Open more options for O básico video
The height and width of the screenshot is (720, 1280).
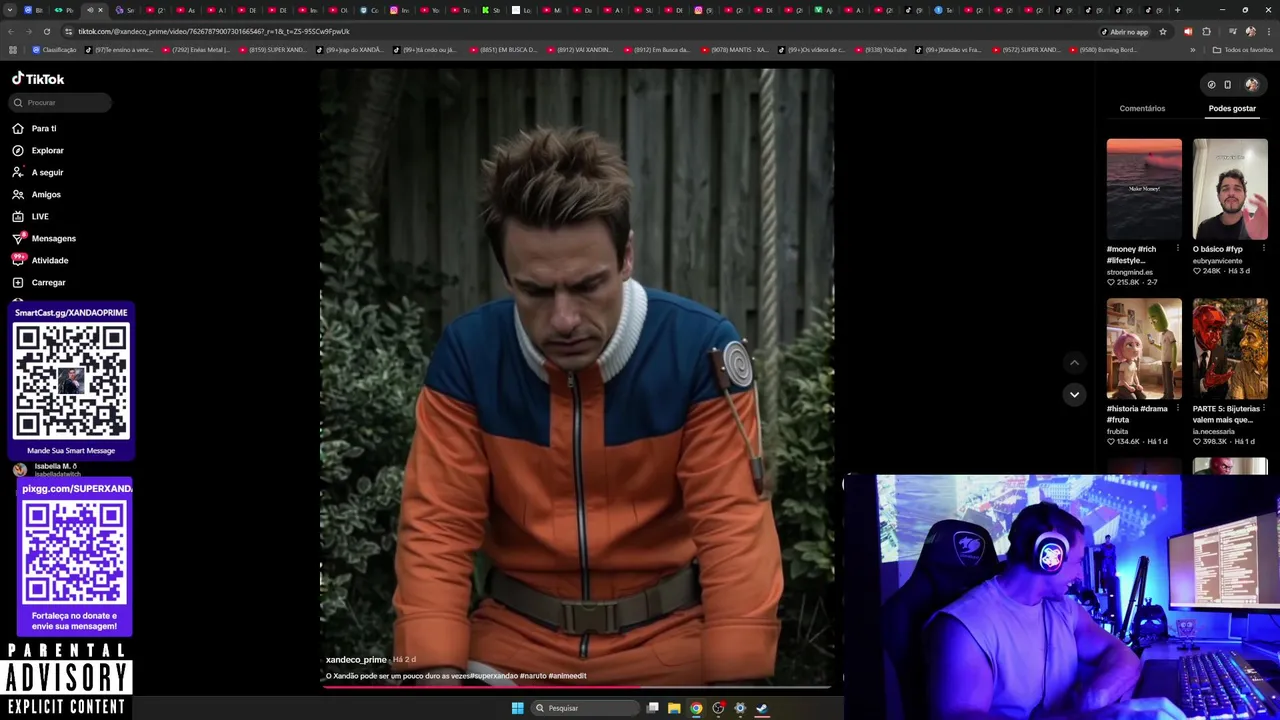(1263, 249)
